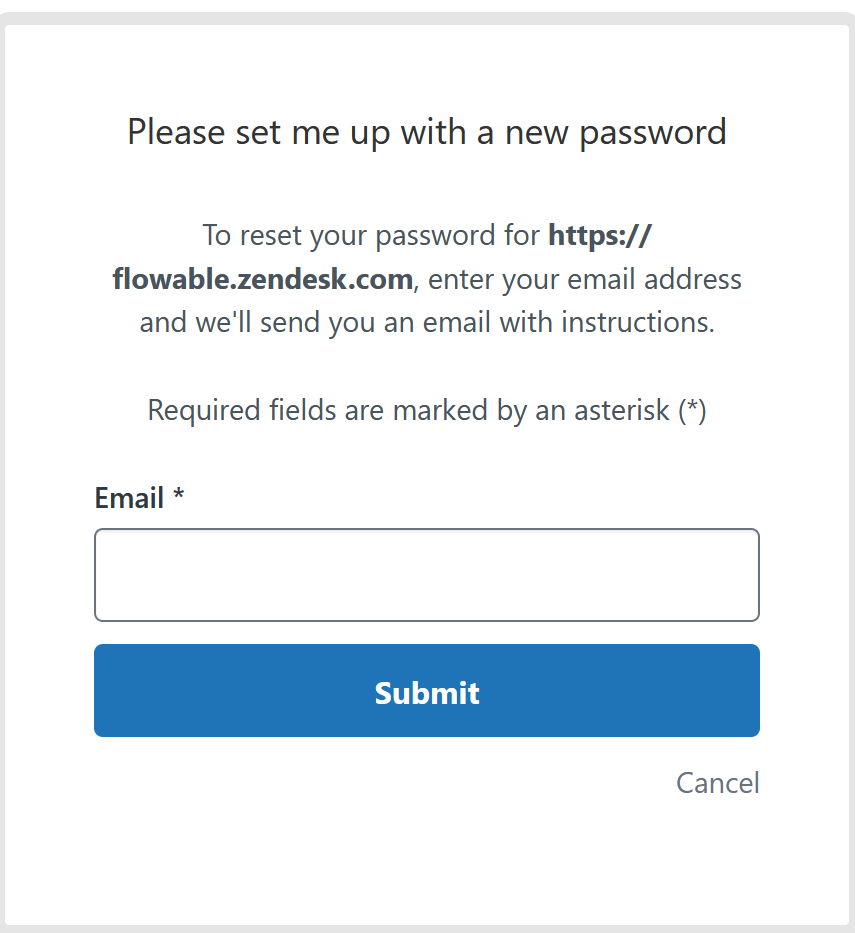Select the password reset form heading
This screenshot has width=855, height=933.
[x=427, y=131]
